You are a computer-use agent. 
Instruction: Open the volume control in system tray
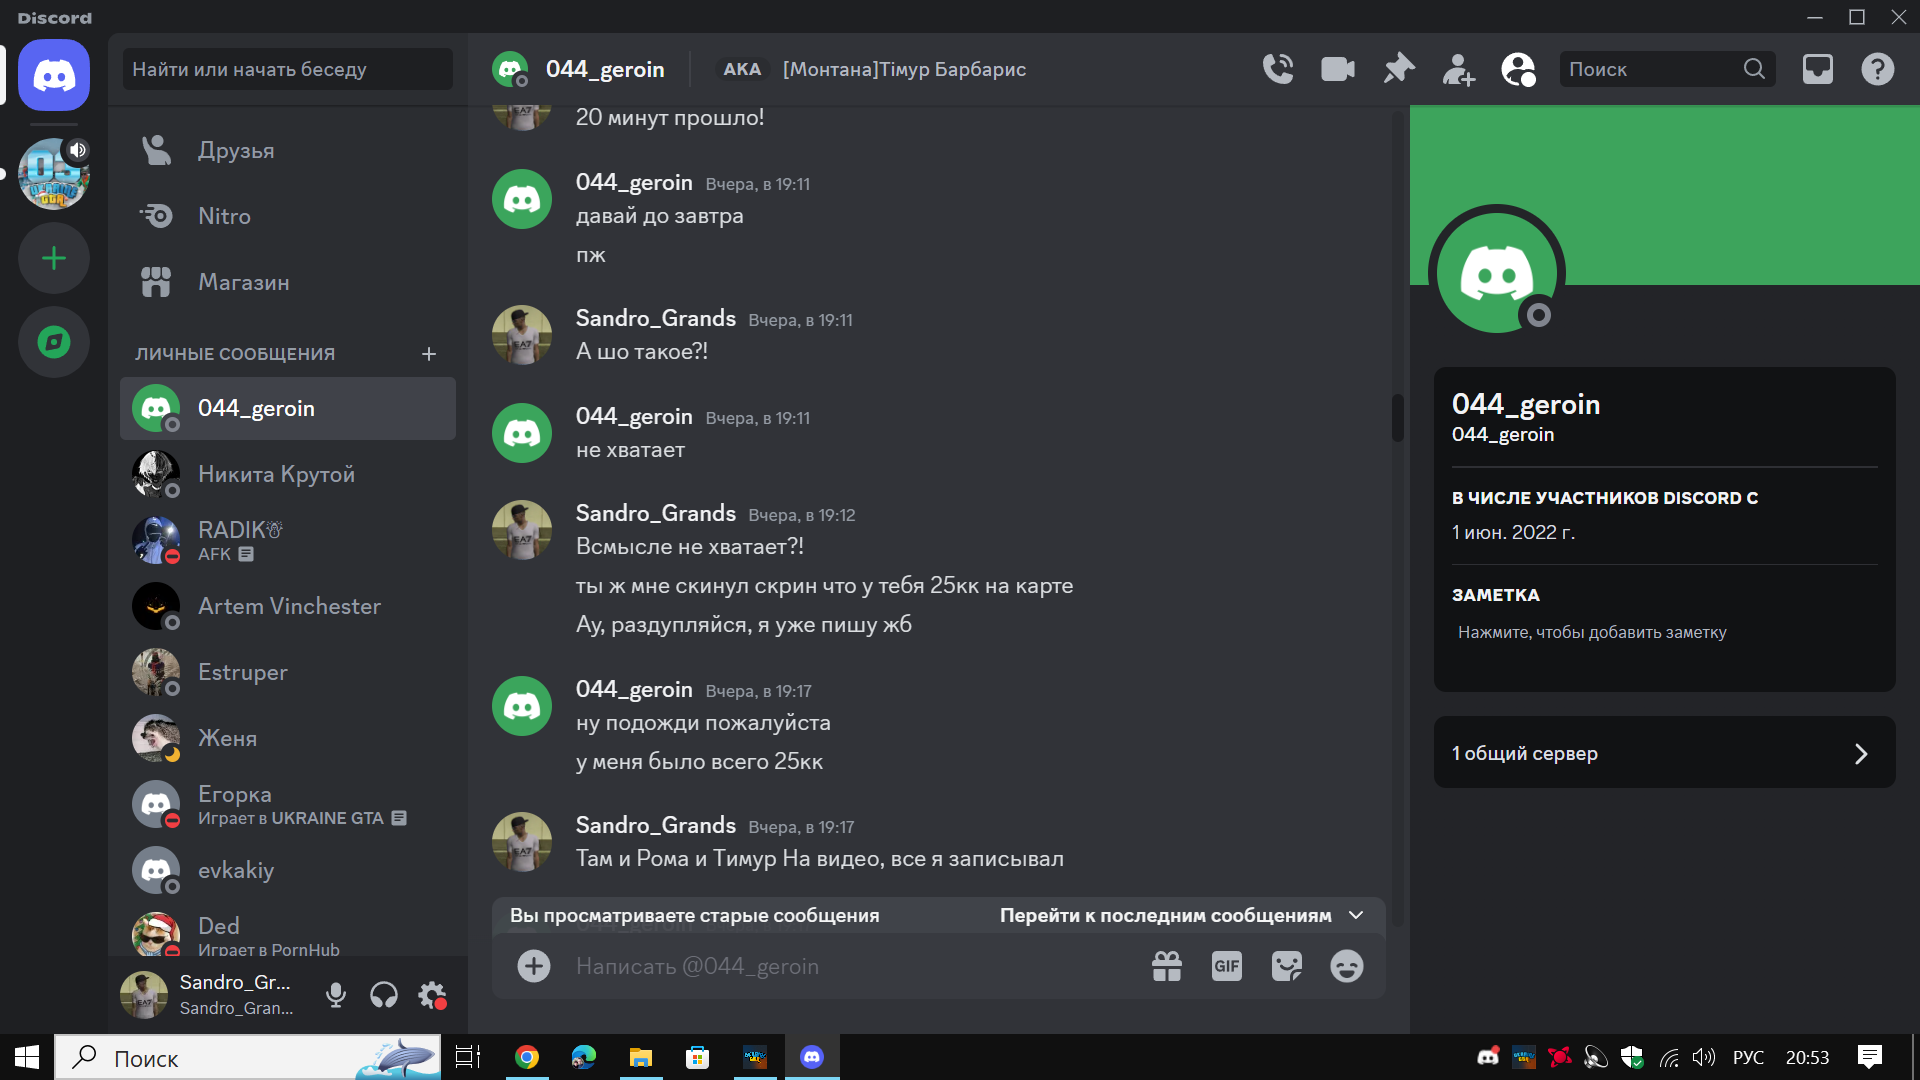pos(1704,1057)
